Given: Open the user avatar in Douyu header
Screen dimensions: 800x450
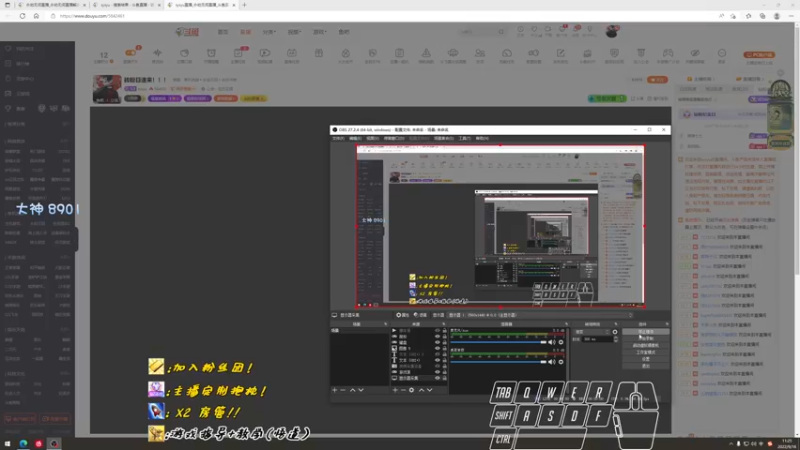Looking at the screenshot, I should pyautogui.click(x=612, y=31).
